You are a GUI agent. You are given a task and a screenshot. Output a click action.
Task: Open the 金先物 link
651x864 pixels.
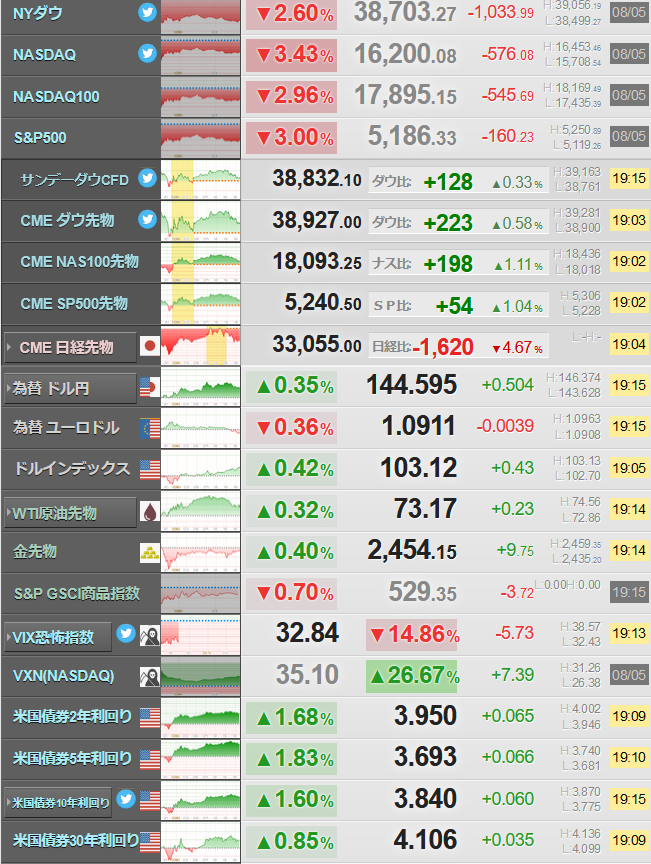click(x=35, y=551)
